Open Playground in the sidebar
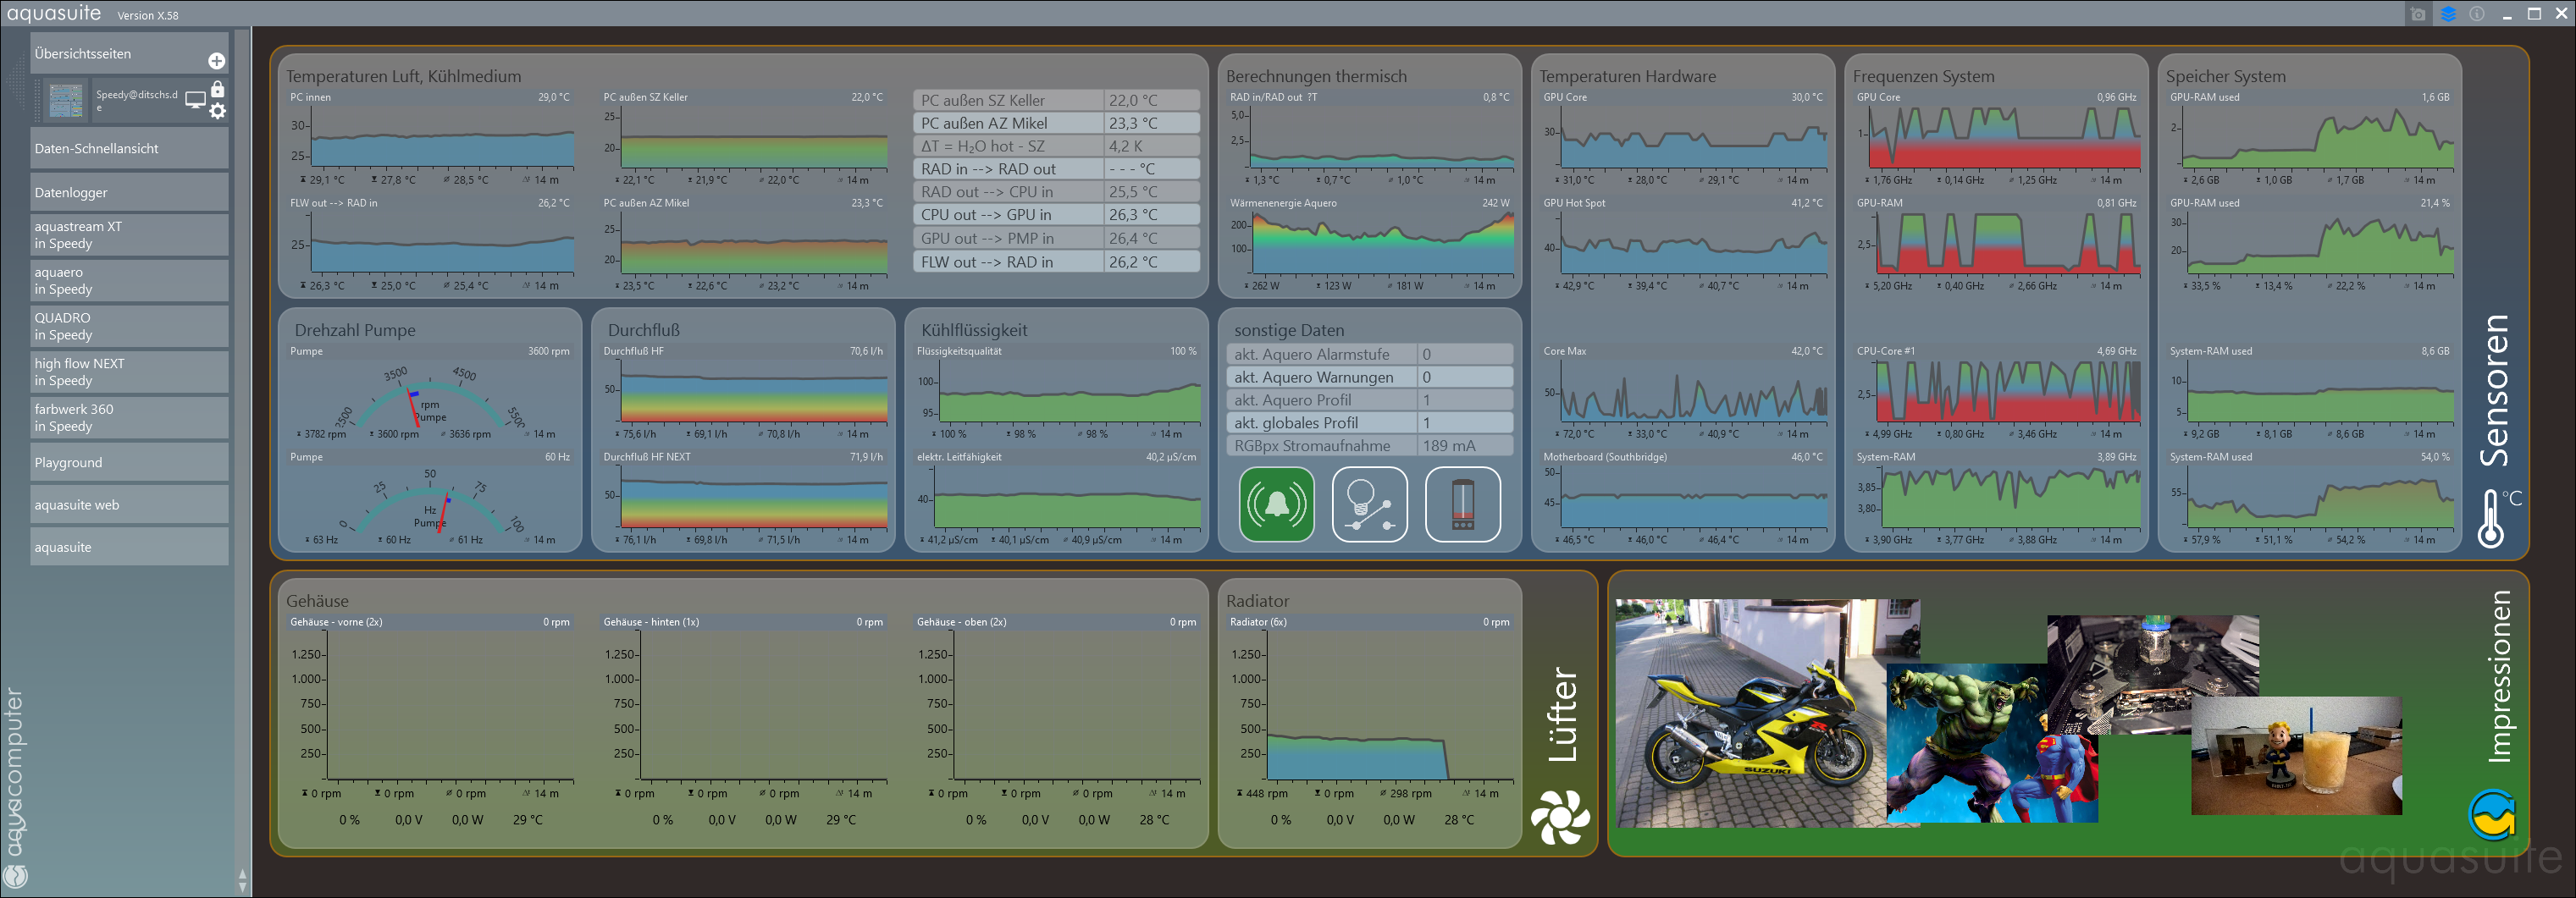This screenshot has height=898, width=2576. (129, 462)
